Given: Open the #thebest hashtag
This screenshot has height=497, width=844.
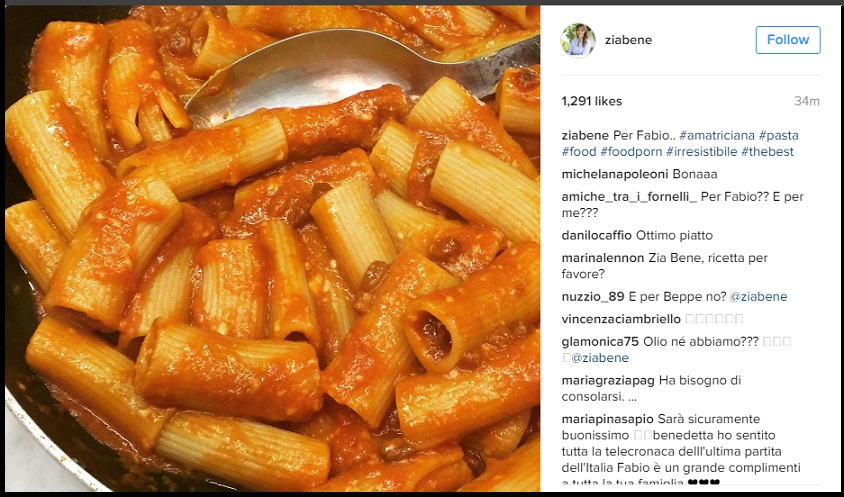Looking at the screenshot, I should click(767, 151).
